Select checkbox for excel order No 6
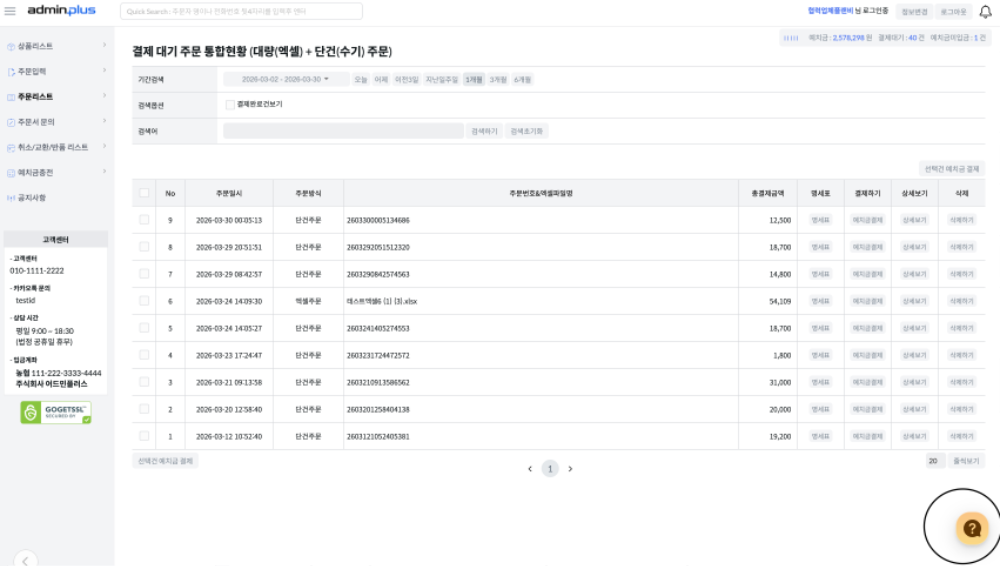Image resolution: width=1000 pixels, height=566 pixels. tap(144, 301)
